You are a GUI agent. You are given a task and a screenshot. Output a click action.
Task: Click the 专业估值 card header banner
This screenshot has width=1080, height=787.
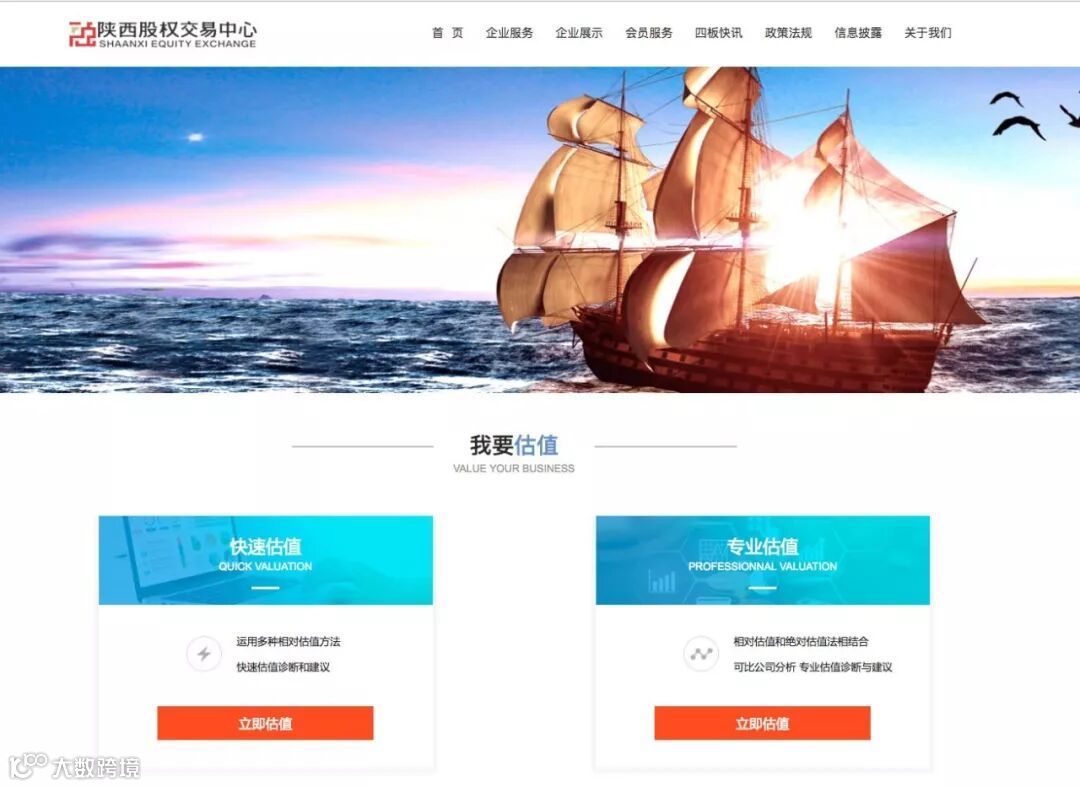pyautogui.click(x=762, y=560)
